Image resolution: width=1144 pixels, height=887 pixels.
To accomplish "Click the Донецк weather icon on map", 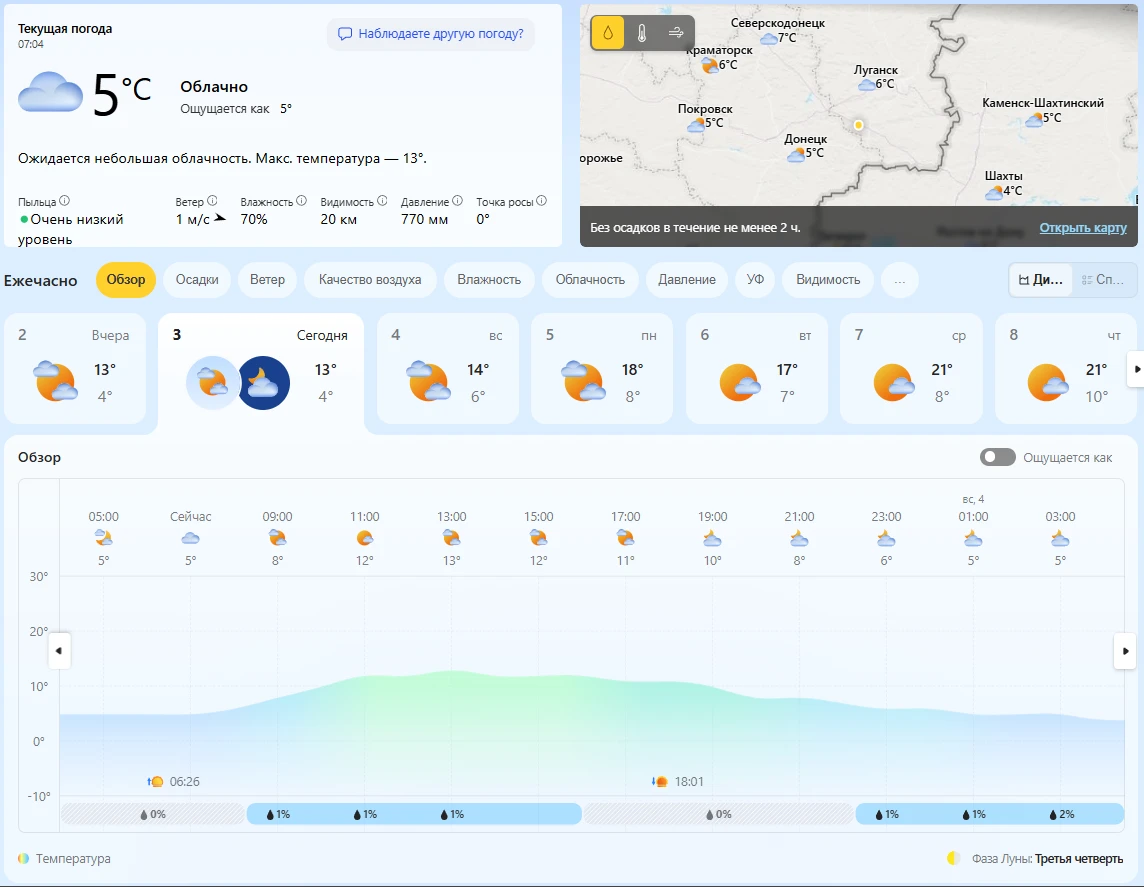I will 796,154.
